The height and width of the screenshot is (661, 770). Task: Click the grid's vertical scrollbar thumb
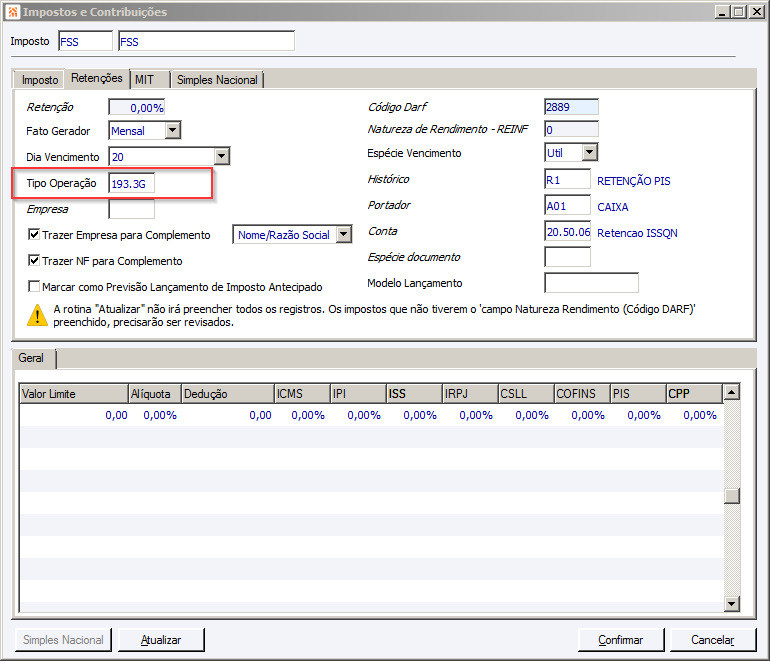point(731,496)
